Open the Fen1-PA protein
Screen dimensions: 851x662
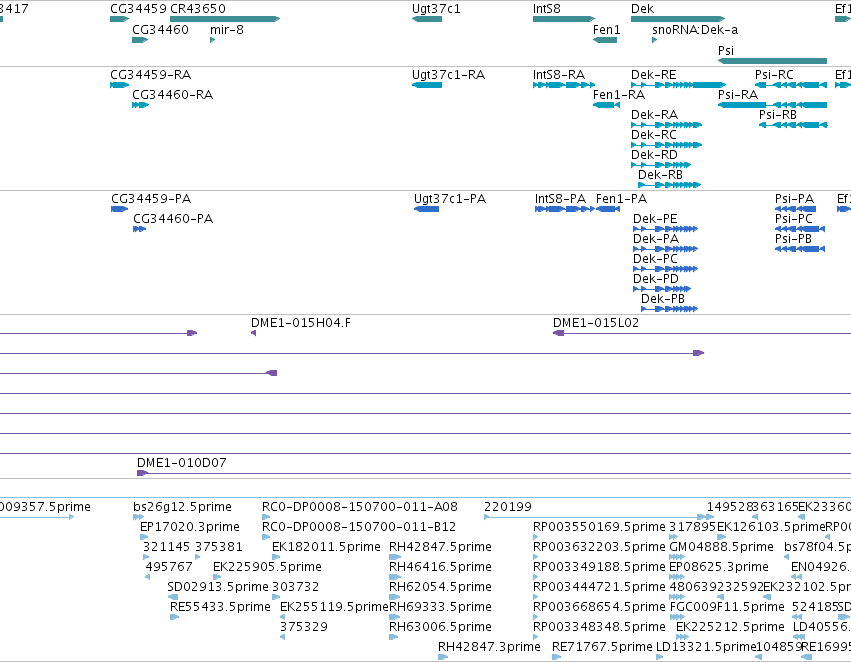point(608,209)
